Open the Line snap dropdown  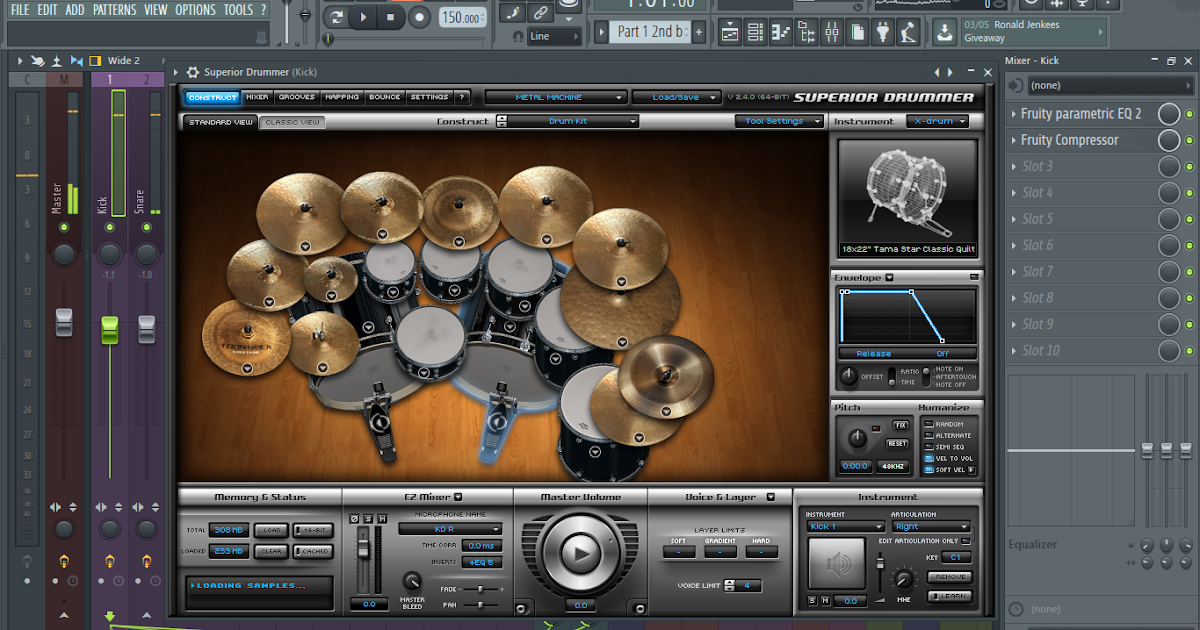click(x=554, y=37)
